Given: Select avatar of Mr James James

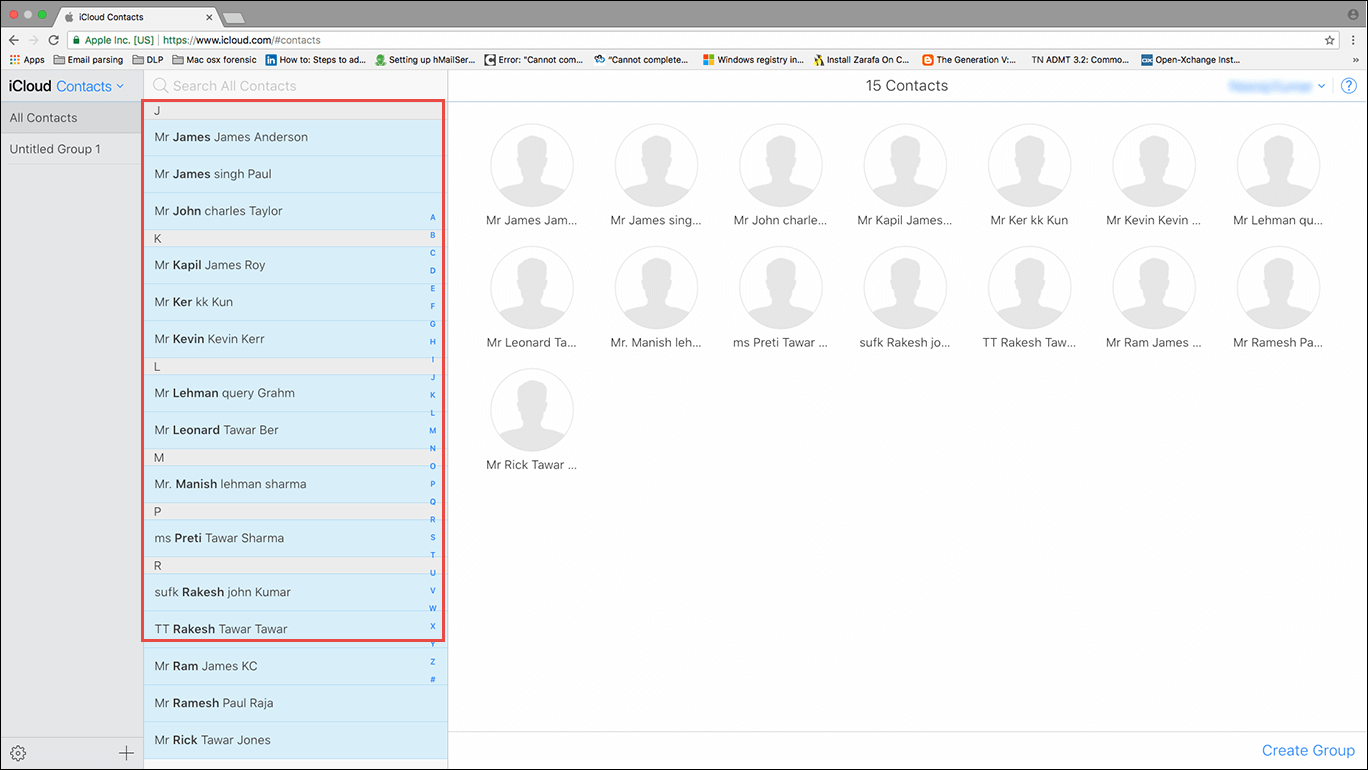Looking at the screenshot, I should click(532, 166).
